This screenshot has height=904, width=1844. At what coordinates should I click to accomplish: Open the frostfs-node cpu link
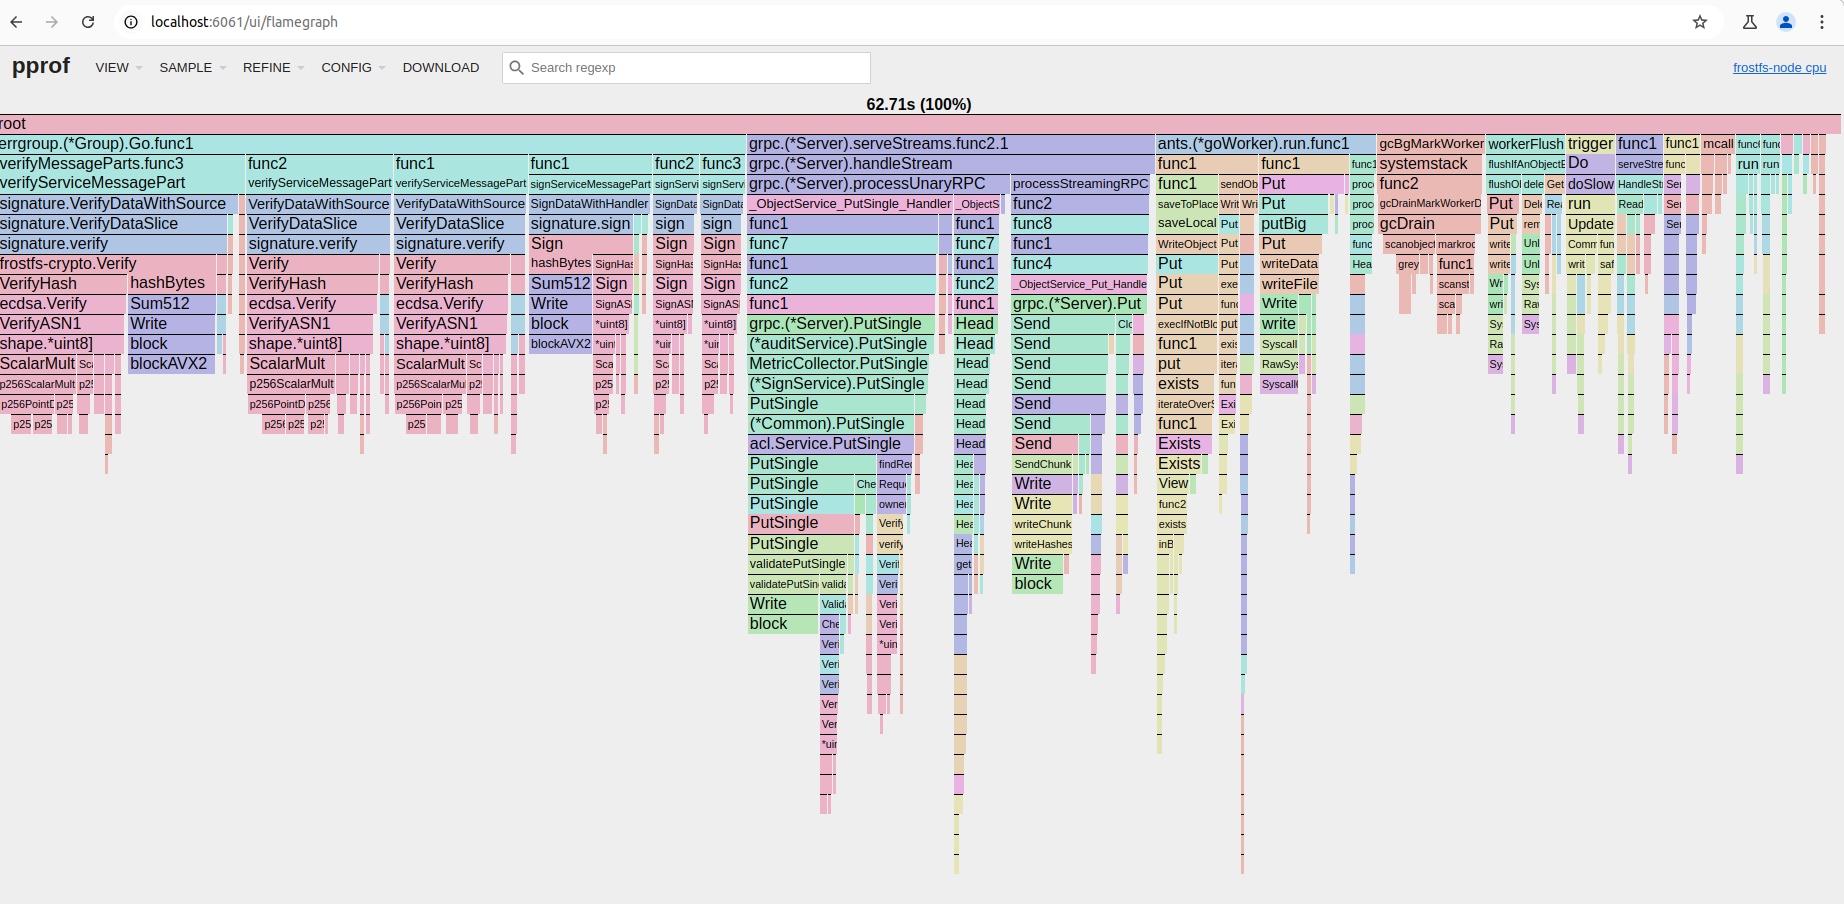(1779, 68)
